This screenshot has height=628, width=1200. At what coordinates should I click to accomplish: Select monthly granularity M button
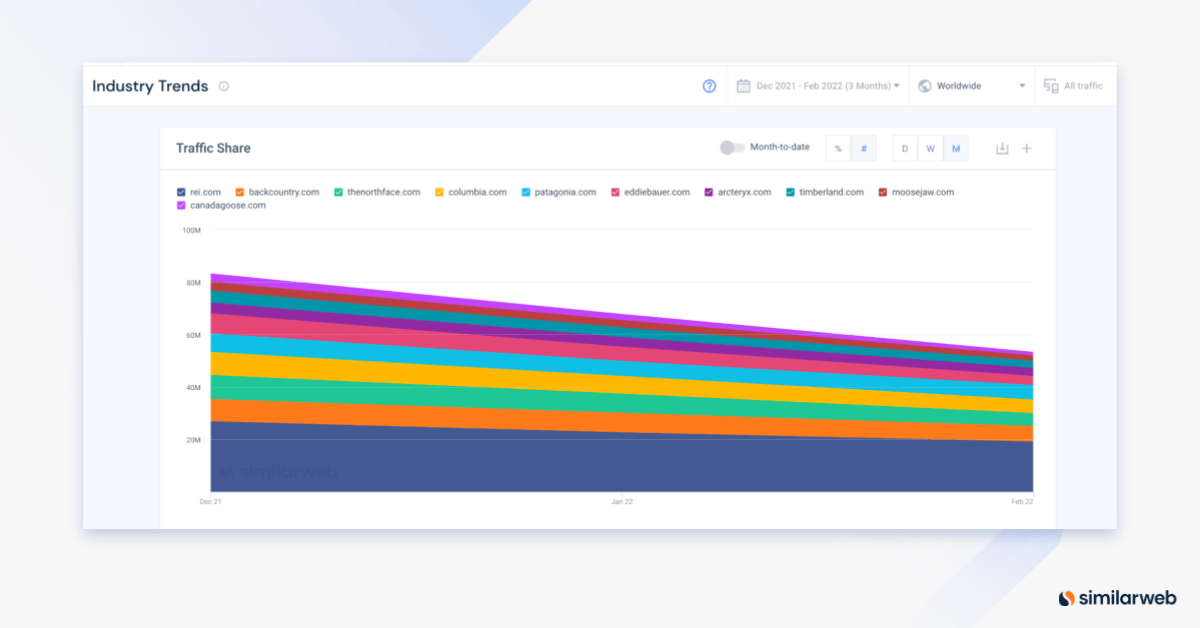click(x=956, y=148)
